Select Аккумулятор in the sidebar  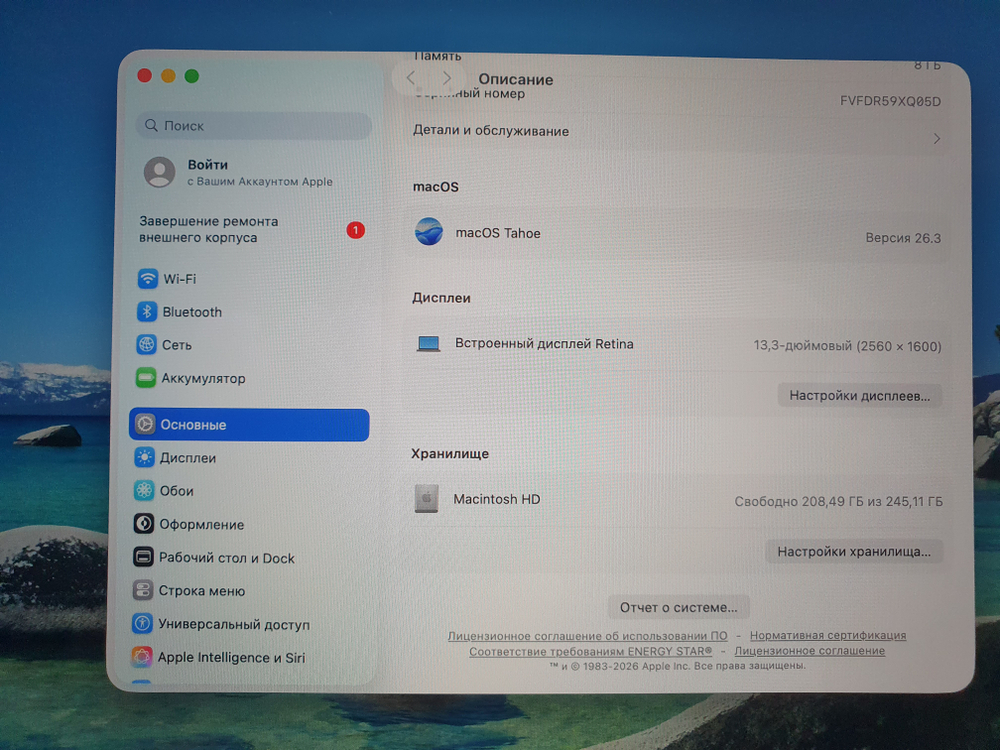click(x=249, y=378)
